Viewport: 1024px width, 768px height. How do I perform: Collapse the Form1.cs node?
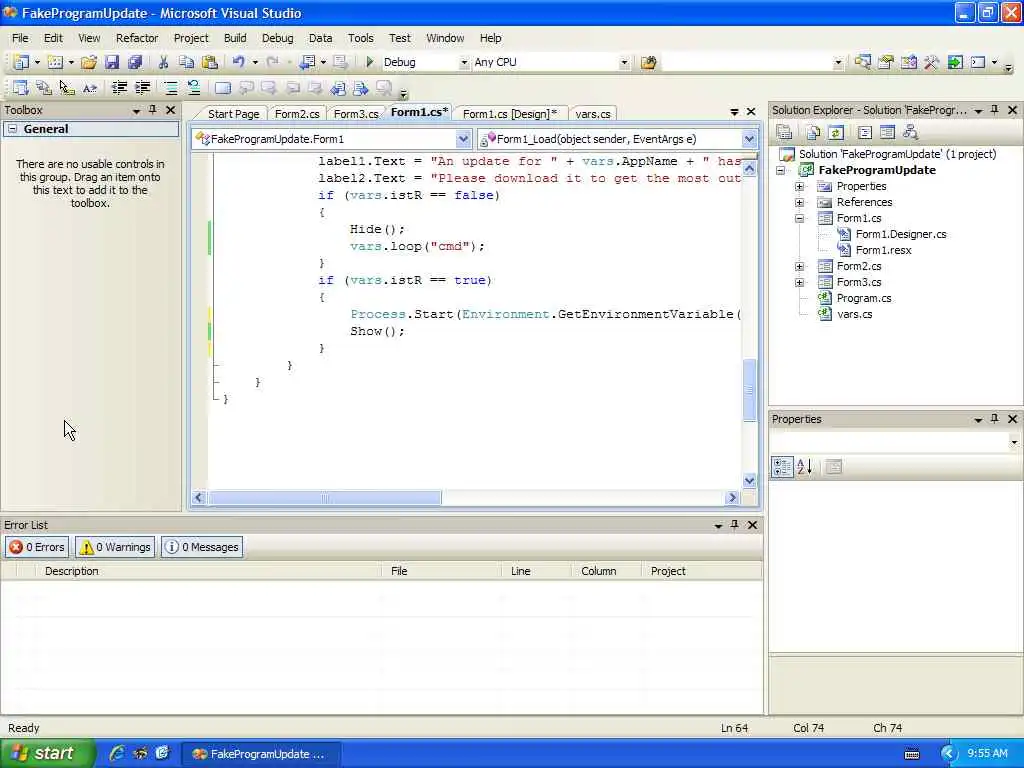799,218
